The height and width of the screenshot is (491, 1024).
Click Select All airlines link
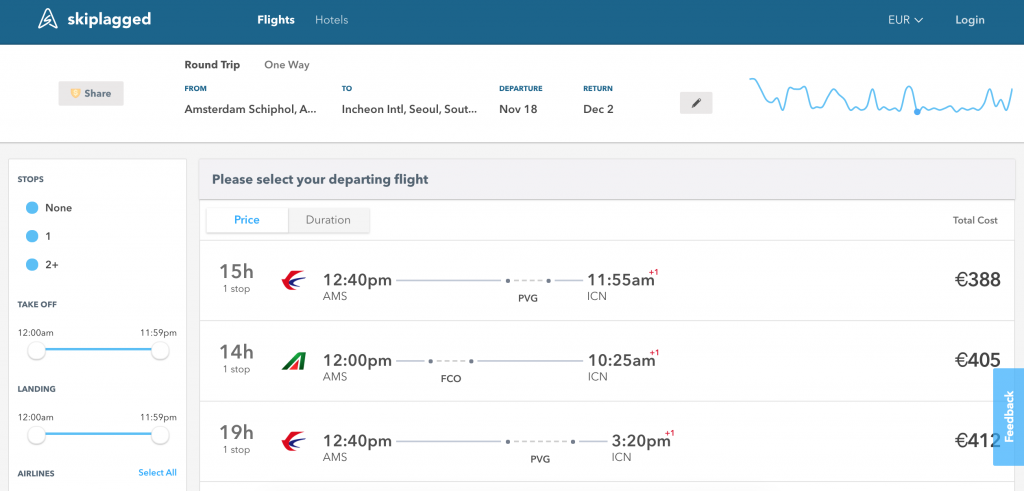[157, 473]
